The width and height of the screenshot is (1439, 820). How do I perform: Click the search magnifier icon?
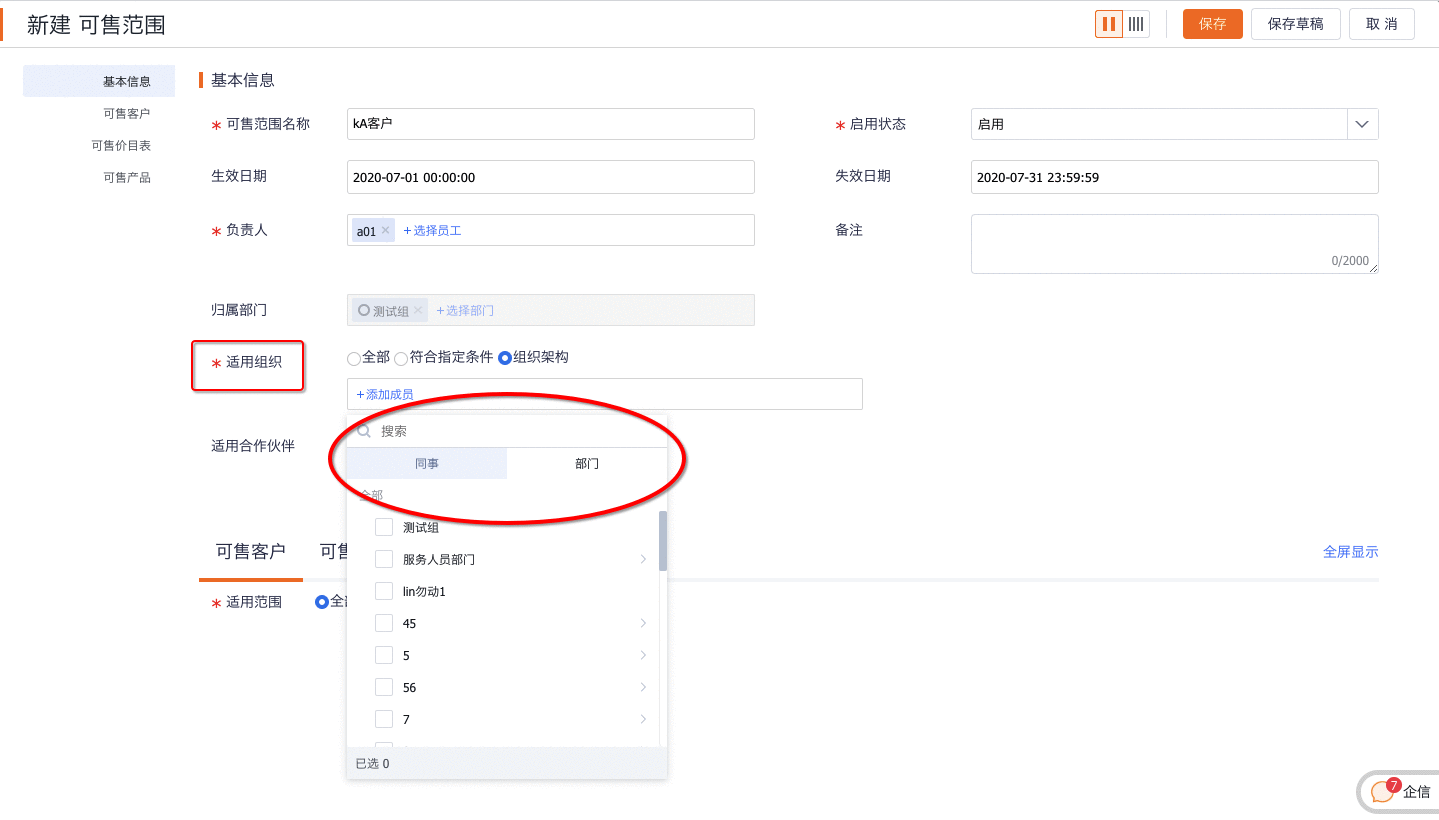coord(364,431)
